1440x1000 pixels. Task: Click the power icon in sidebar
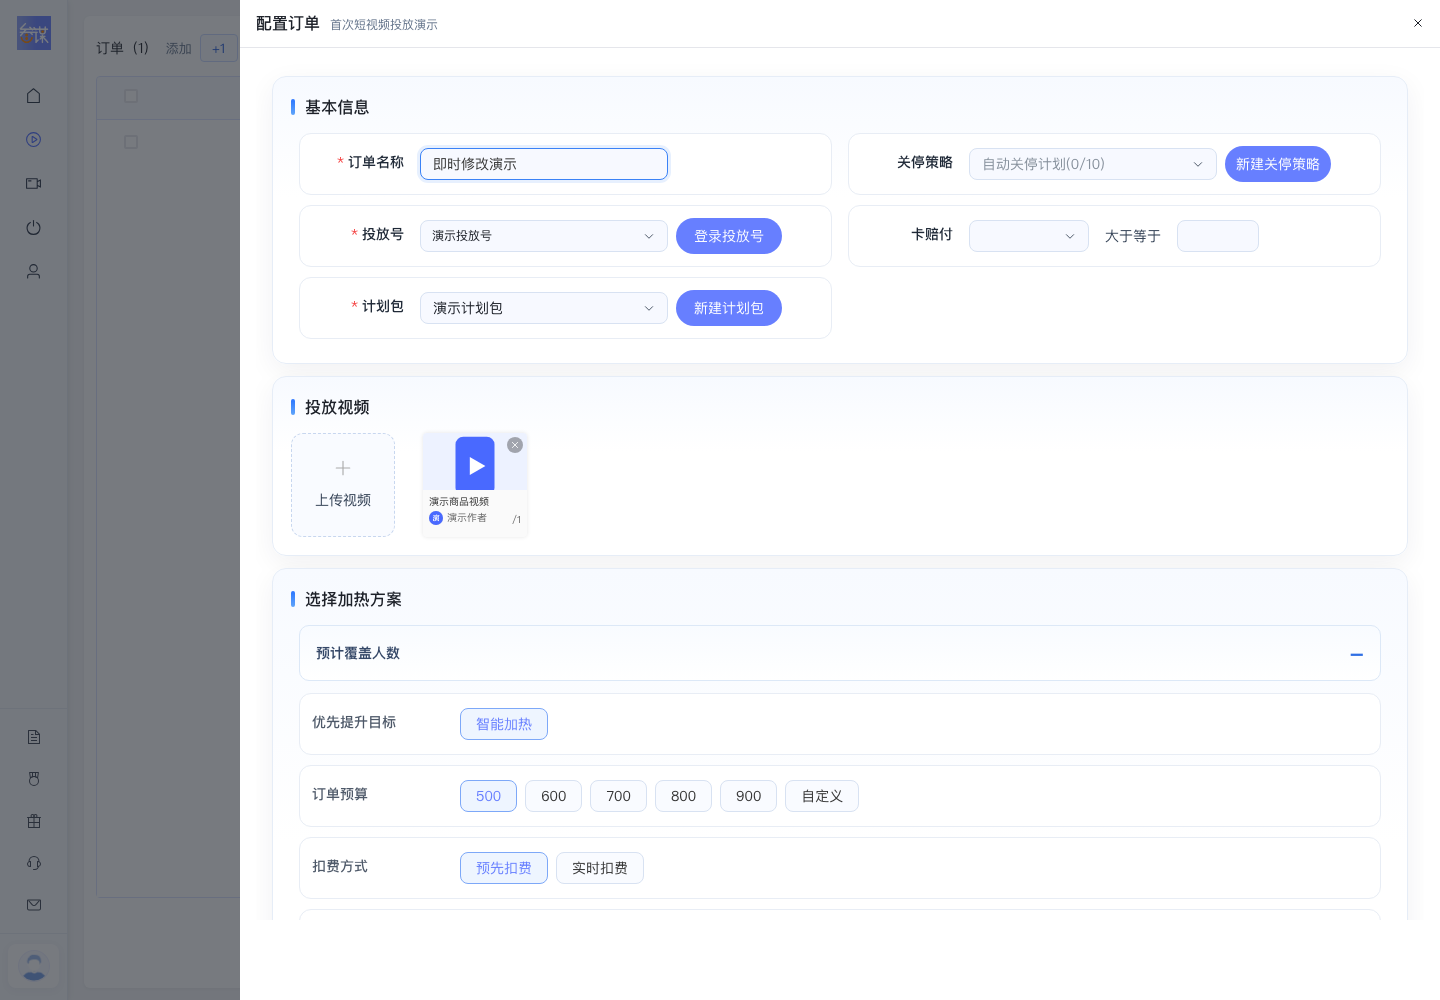tap(33, 228)
